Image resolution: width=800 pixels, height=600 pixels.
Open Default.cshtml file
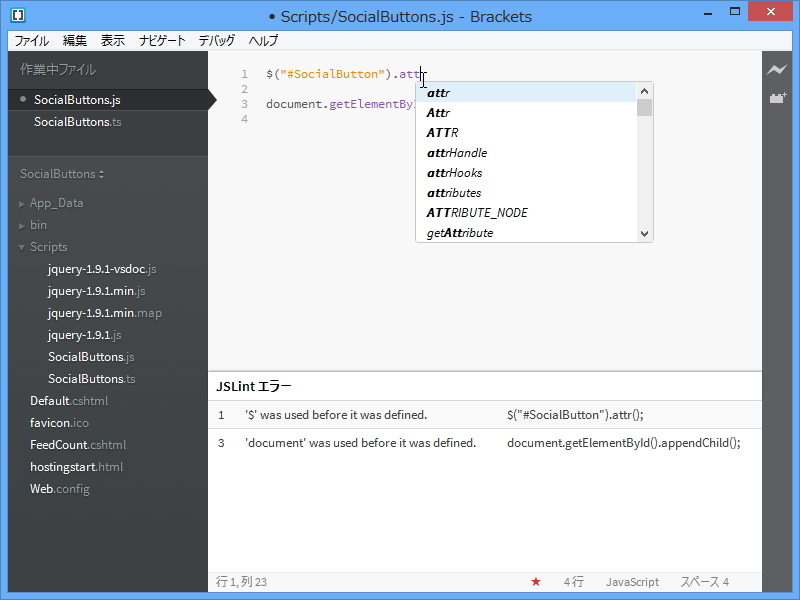[69, 401]
